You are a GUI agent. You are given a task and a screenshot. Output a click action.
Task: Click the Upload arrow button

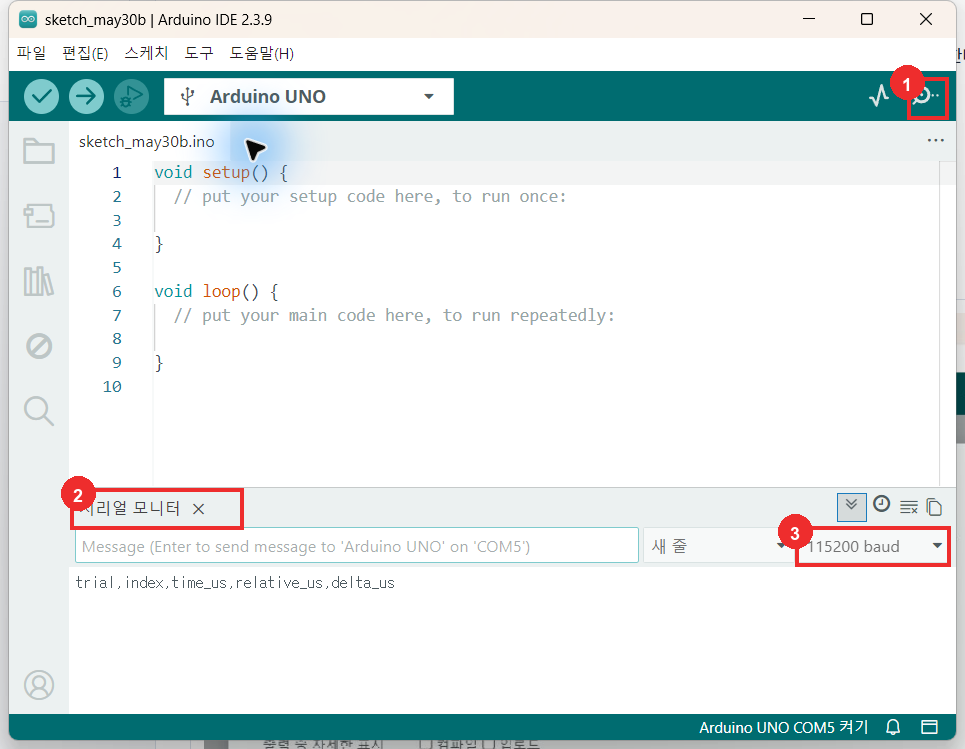pyautogui.click(x=86, y=97)
